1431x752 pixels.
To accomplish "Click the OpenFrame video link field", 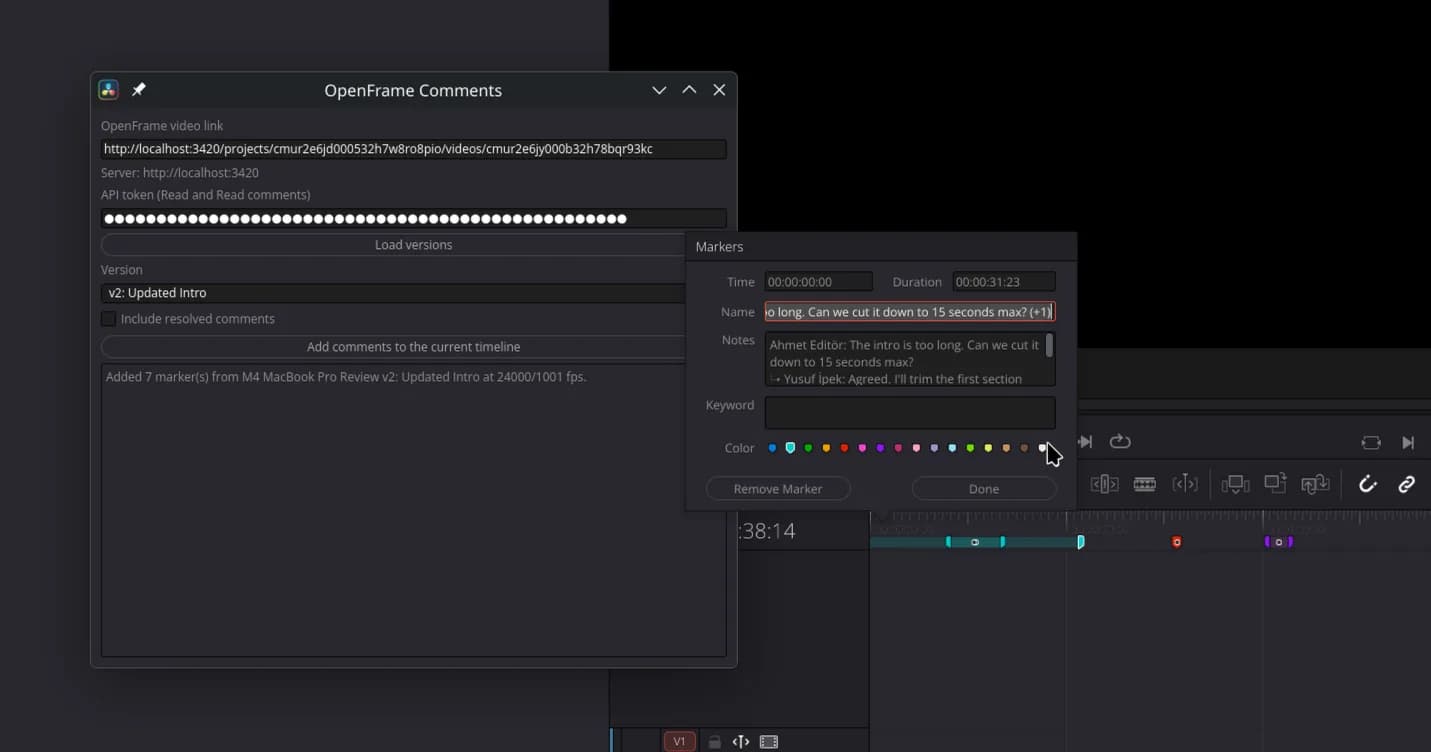I will click(413, 149).
